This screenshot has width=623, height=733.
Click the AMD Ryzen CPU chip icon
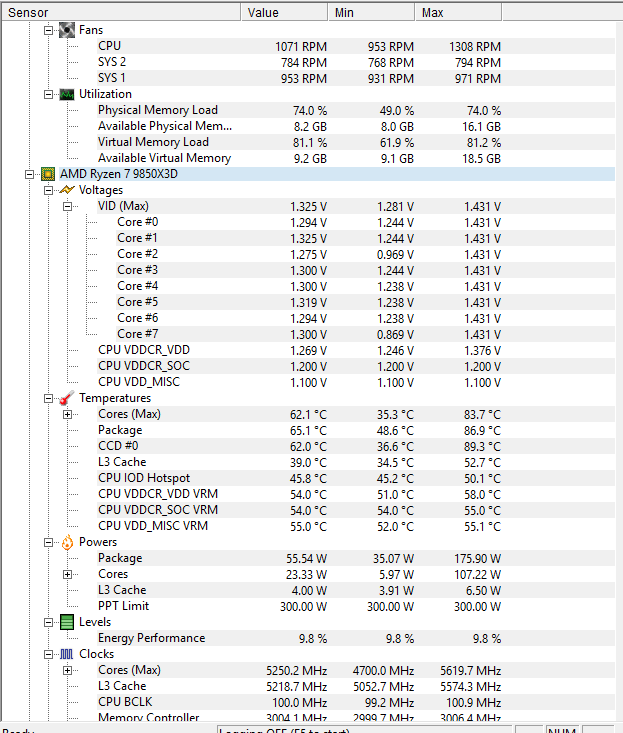pos(48,174)
